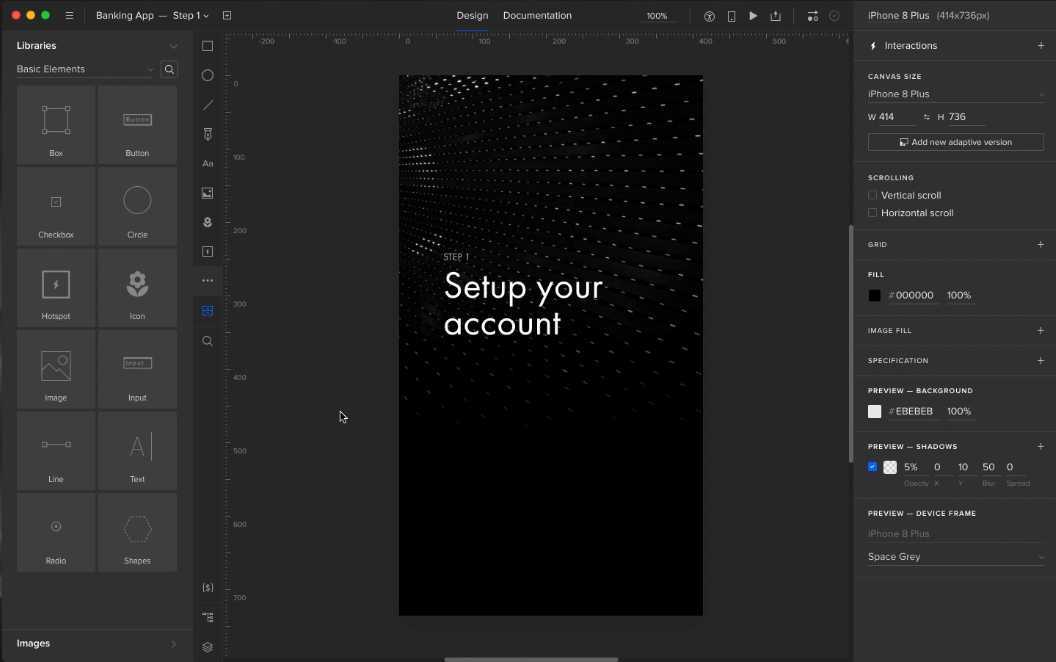Open the pages tree panel icon
This screenshot has width=1056, height=662.
(207, 617)
